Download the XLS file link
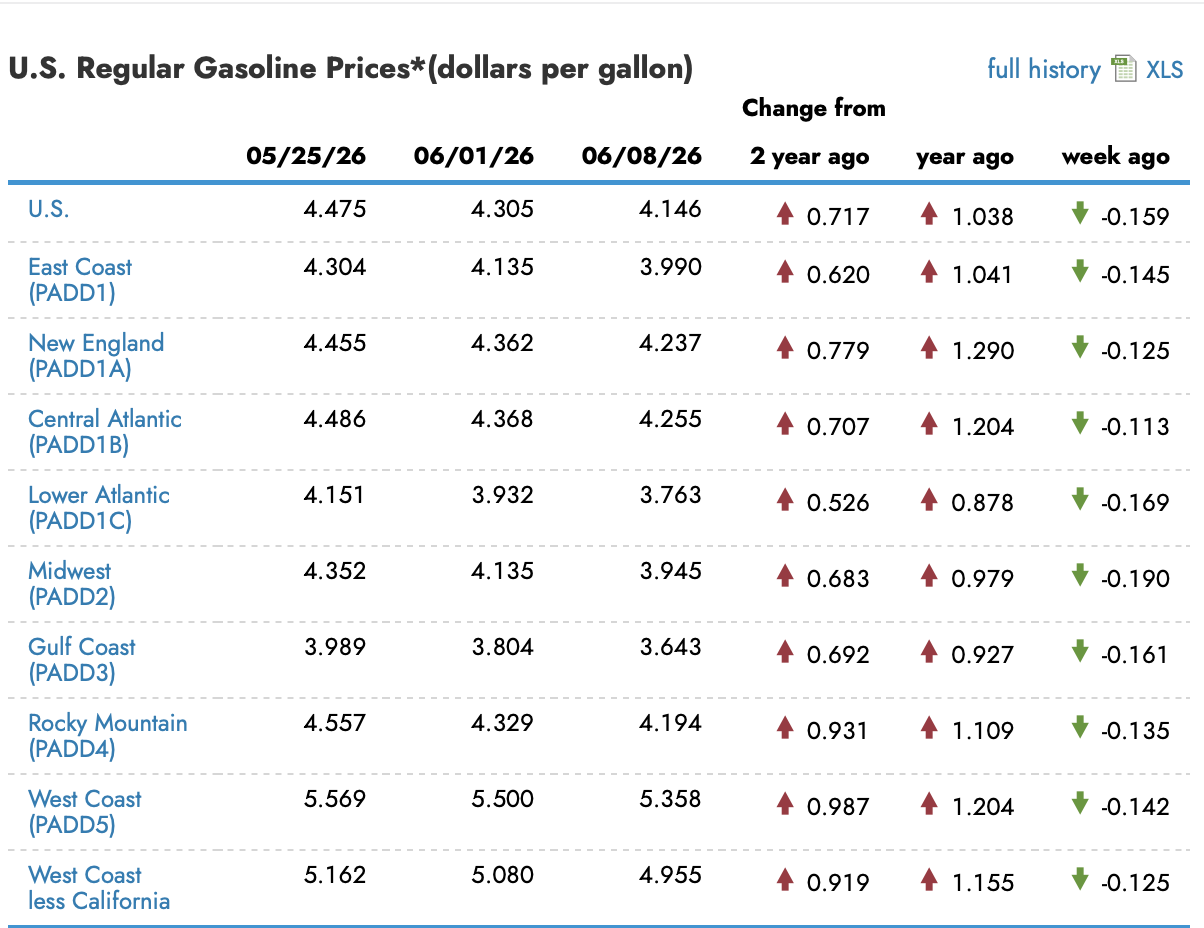Image resolution: width=1204 pixels, height=928 pixels. (x=1164, y=69)
